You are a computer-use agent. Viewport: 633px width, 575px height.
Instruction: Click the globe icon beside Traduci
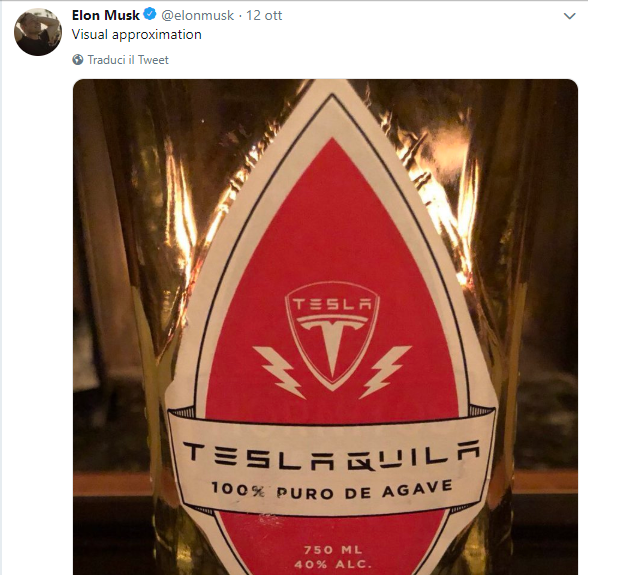click(x=78, y=60)
